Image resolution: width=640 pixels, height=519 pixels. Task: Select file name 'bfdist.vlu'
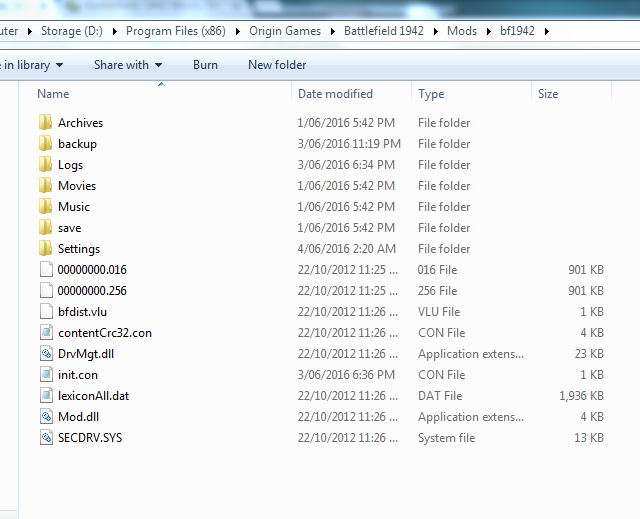click(x=82, y=312)
